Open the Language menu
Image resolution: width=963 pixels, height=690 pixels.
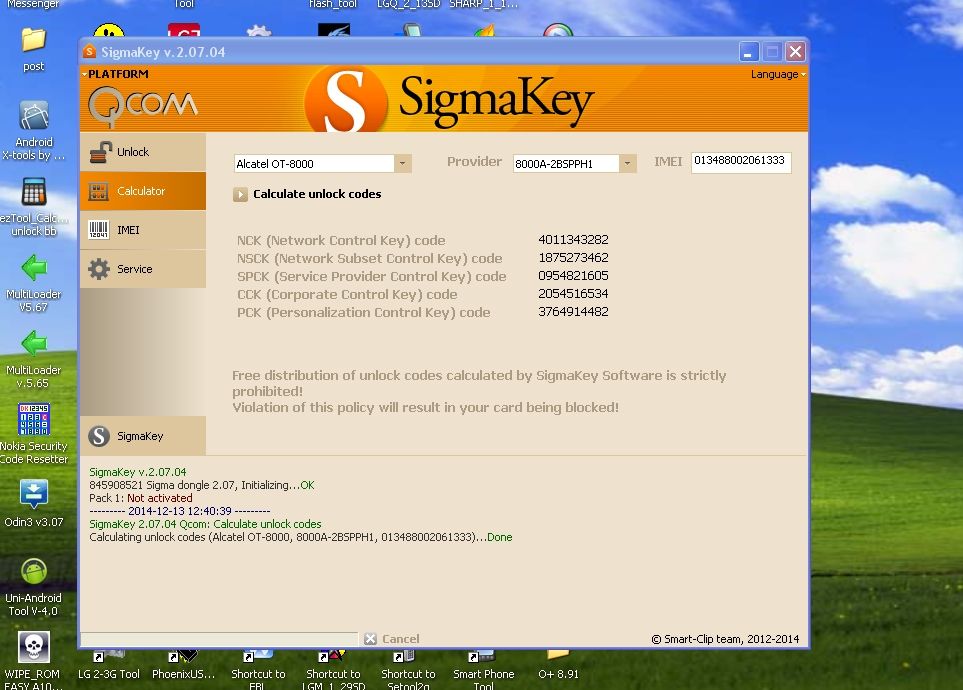pyautogui.click(x=777, y=75)
